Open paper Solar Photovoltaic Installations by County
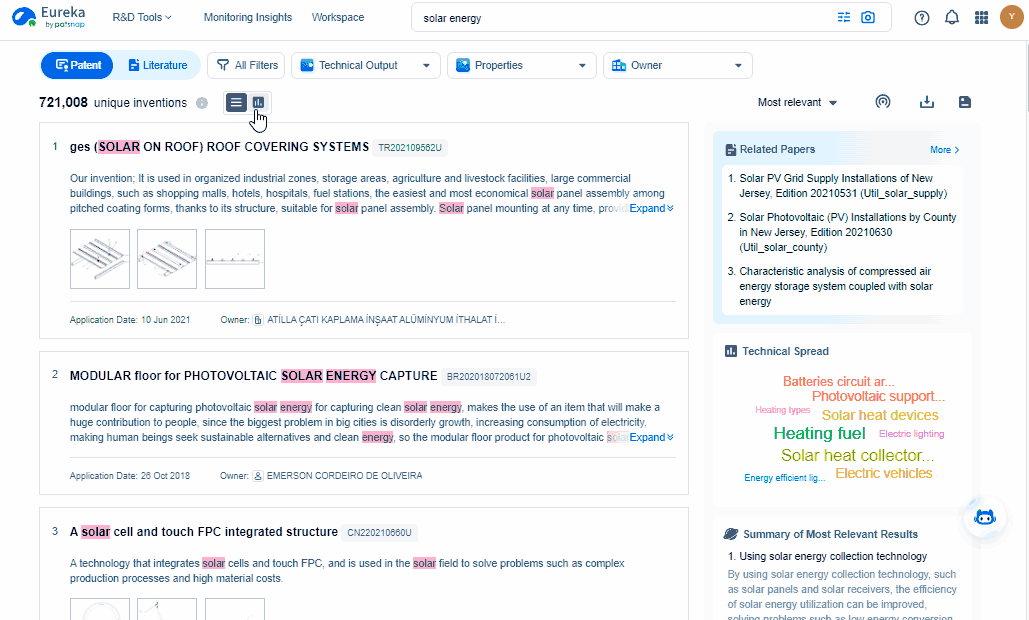This screenshot has width=1029, height=620. pos(847,232)
